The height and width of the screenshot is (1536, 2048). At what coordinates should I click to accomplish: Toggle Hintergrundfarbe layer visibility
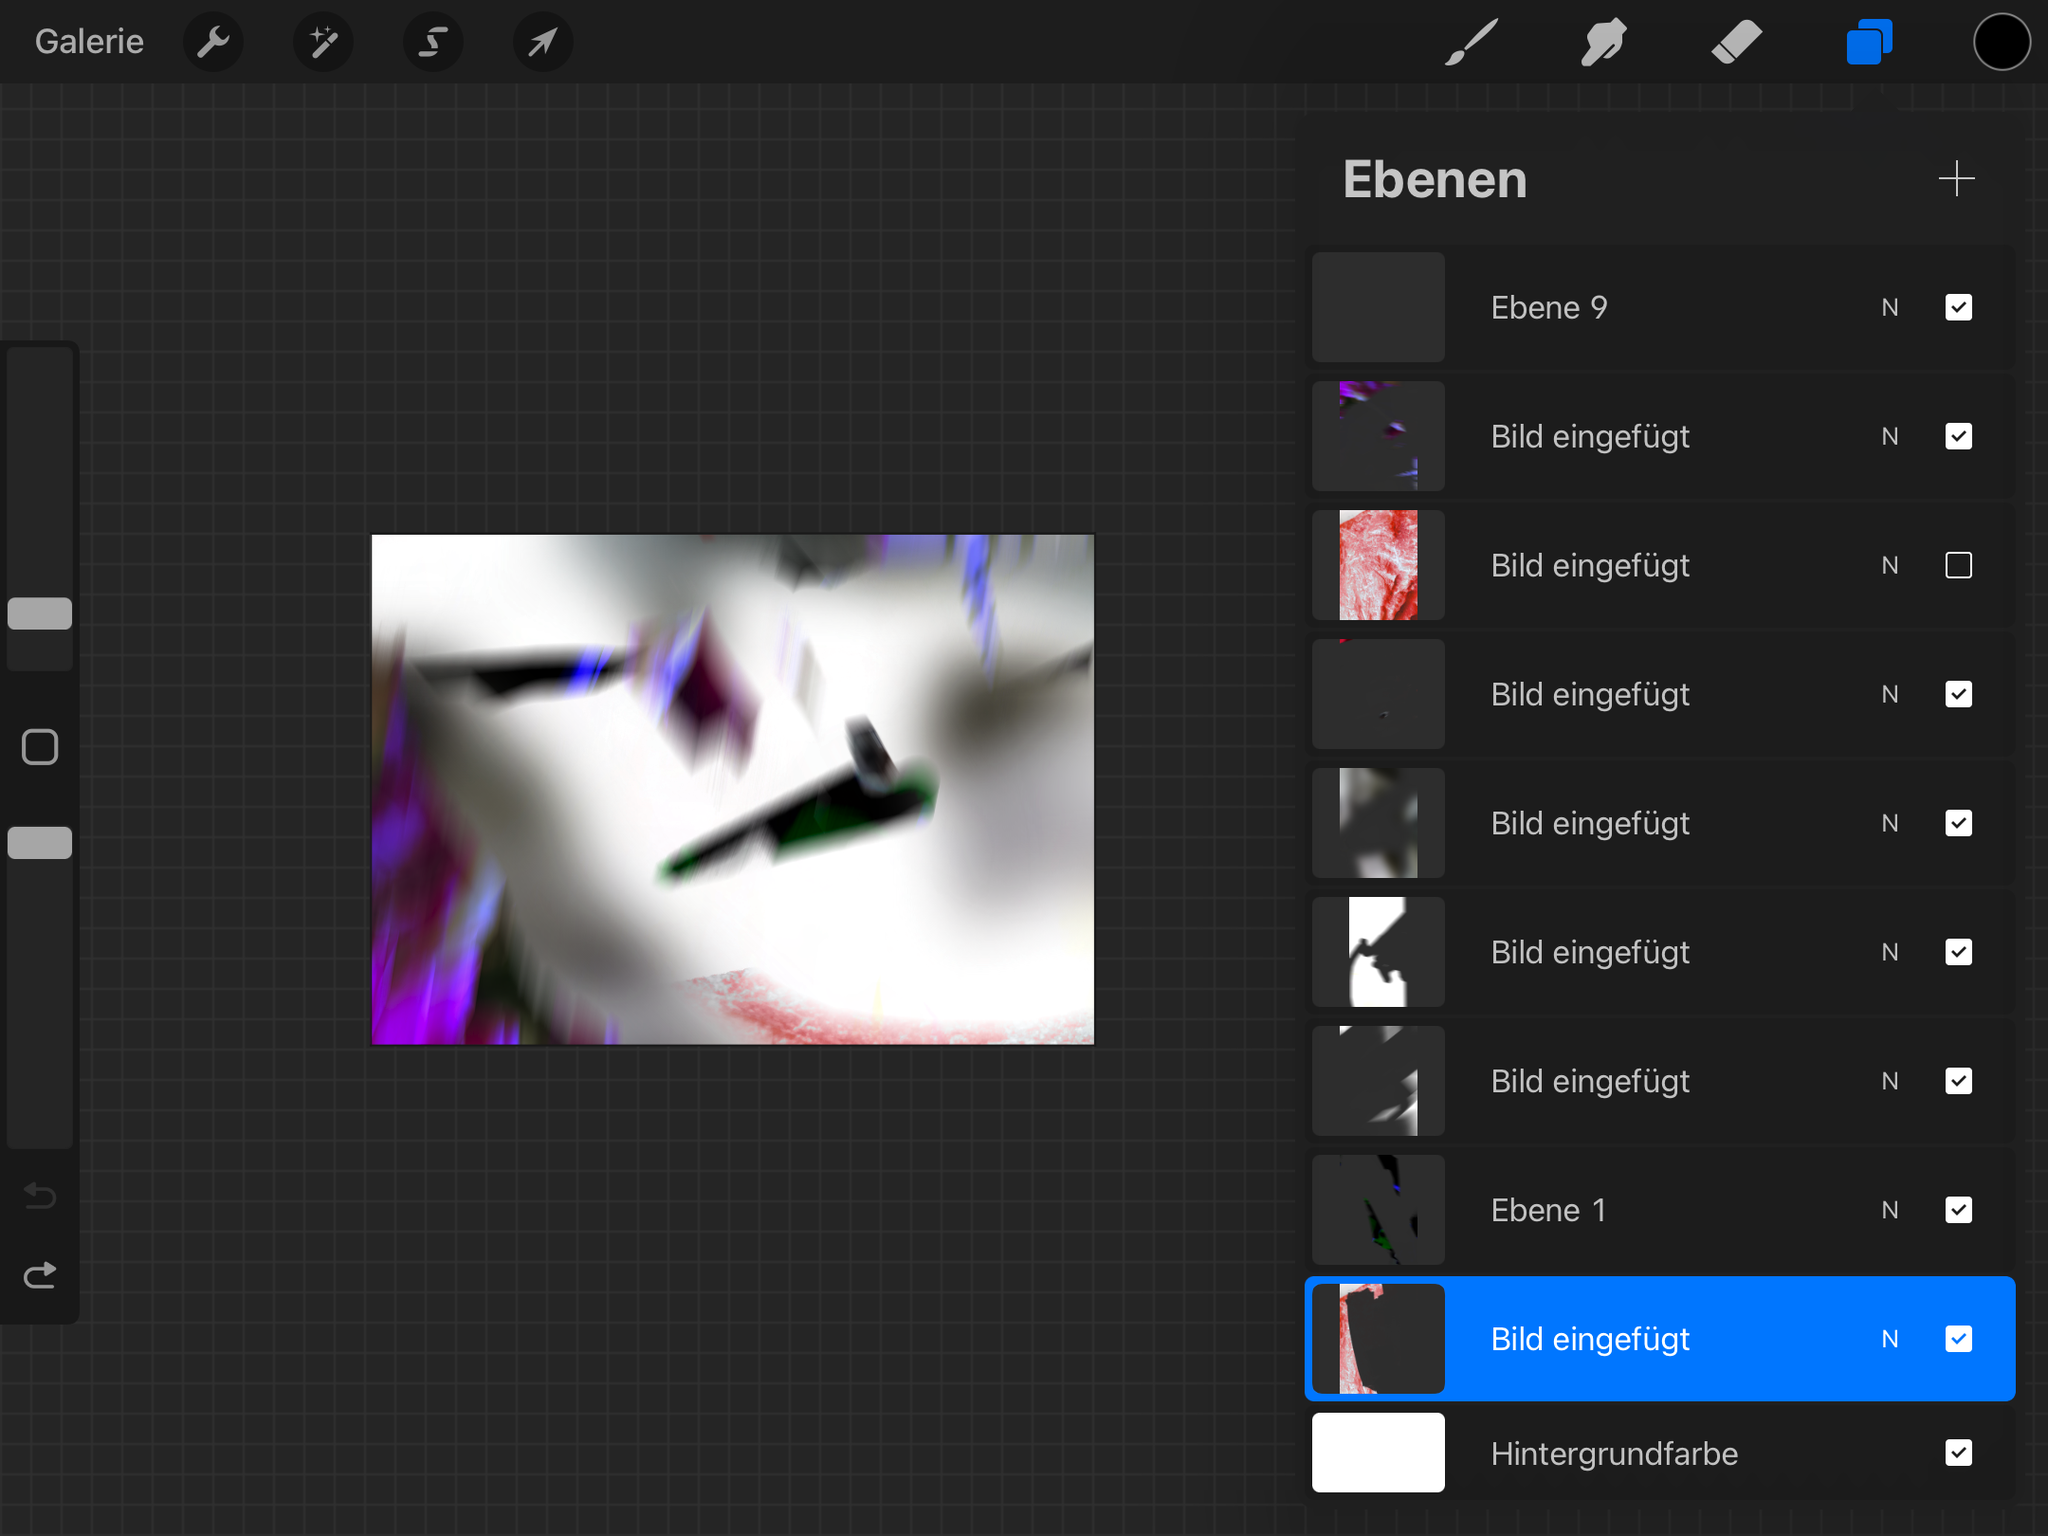coord(1958,1452)
